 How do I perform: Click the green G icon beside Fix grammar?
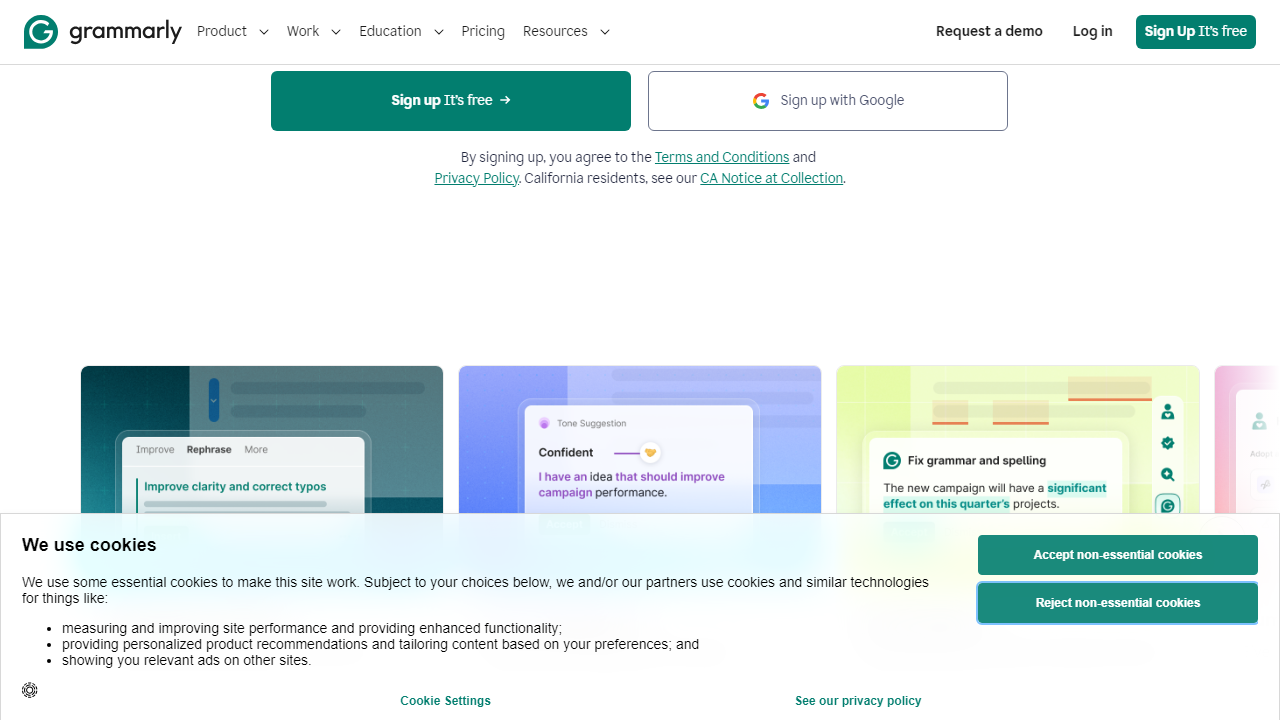pos(892,461)
